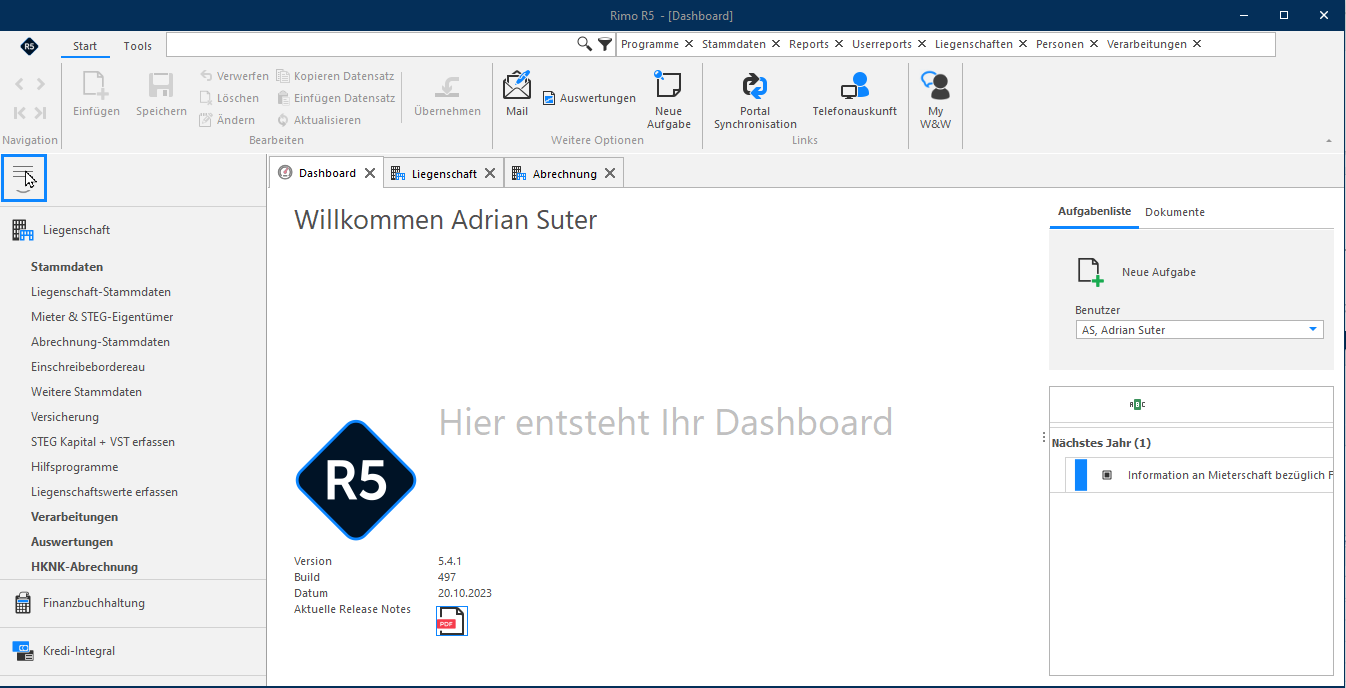Switch to the Tools ribbon tab
Image resolution: width=1346 pixels, height=688 pixels.
coord(138,46)
